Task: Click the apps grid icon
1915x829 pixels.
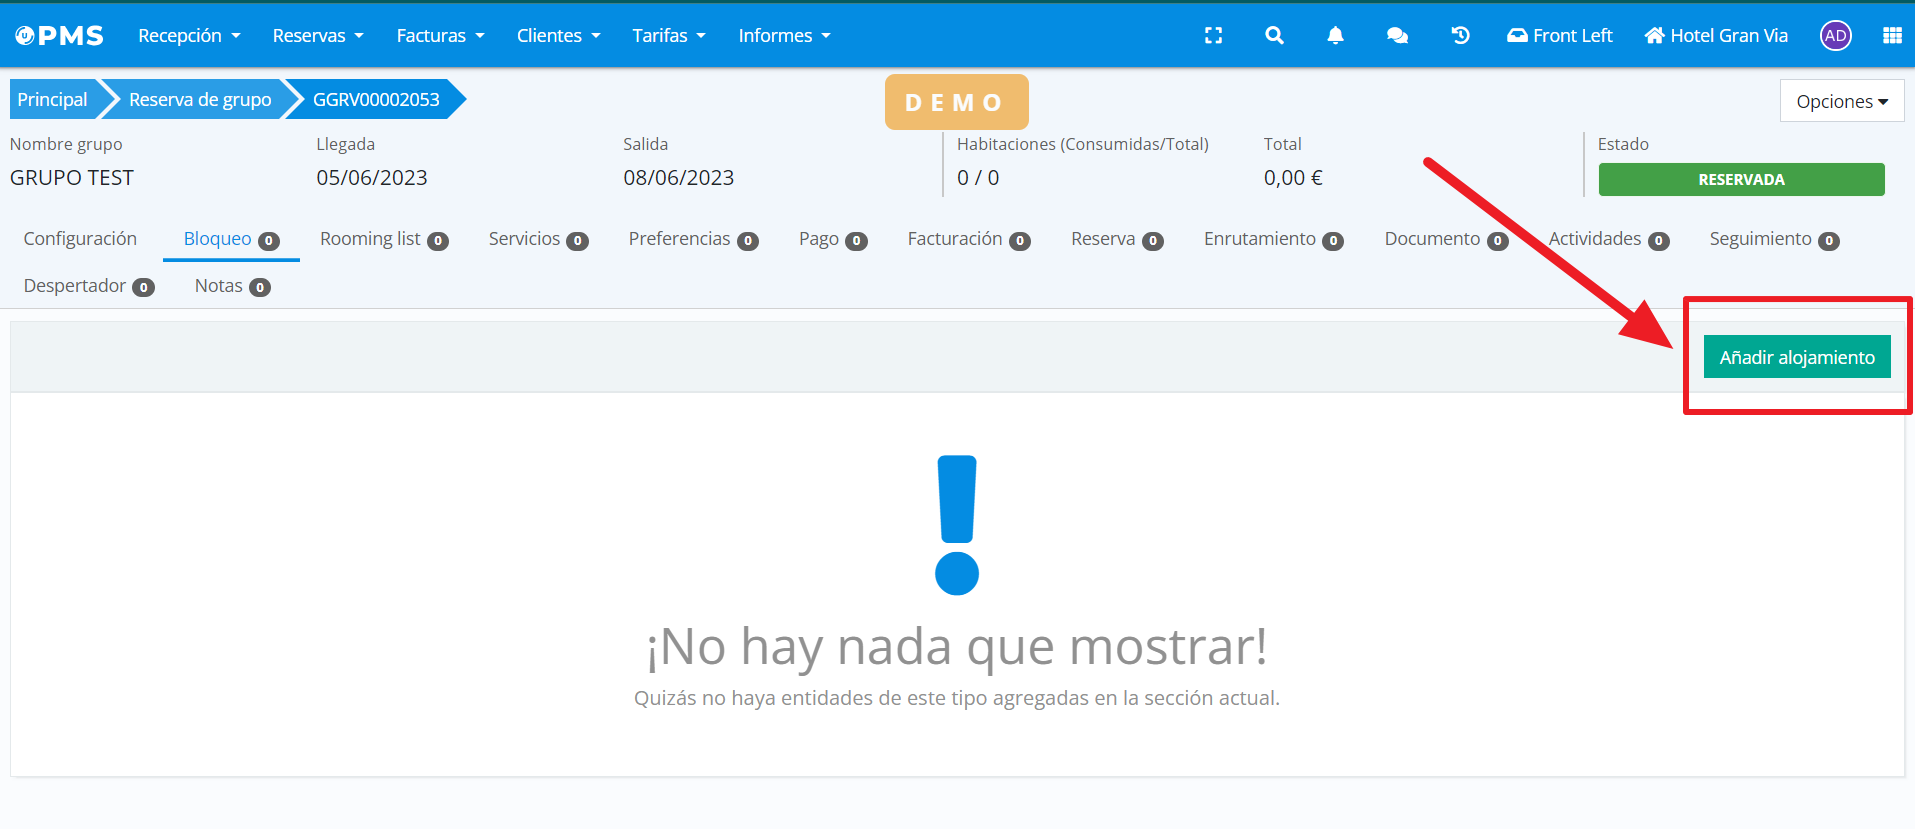Action: (1891, 36)
